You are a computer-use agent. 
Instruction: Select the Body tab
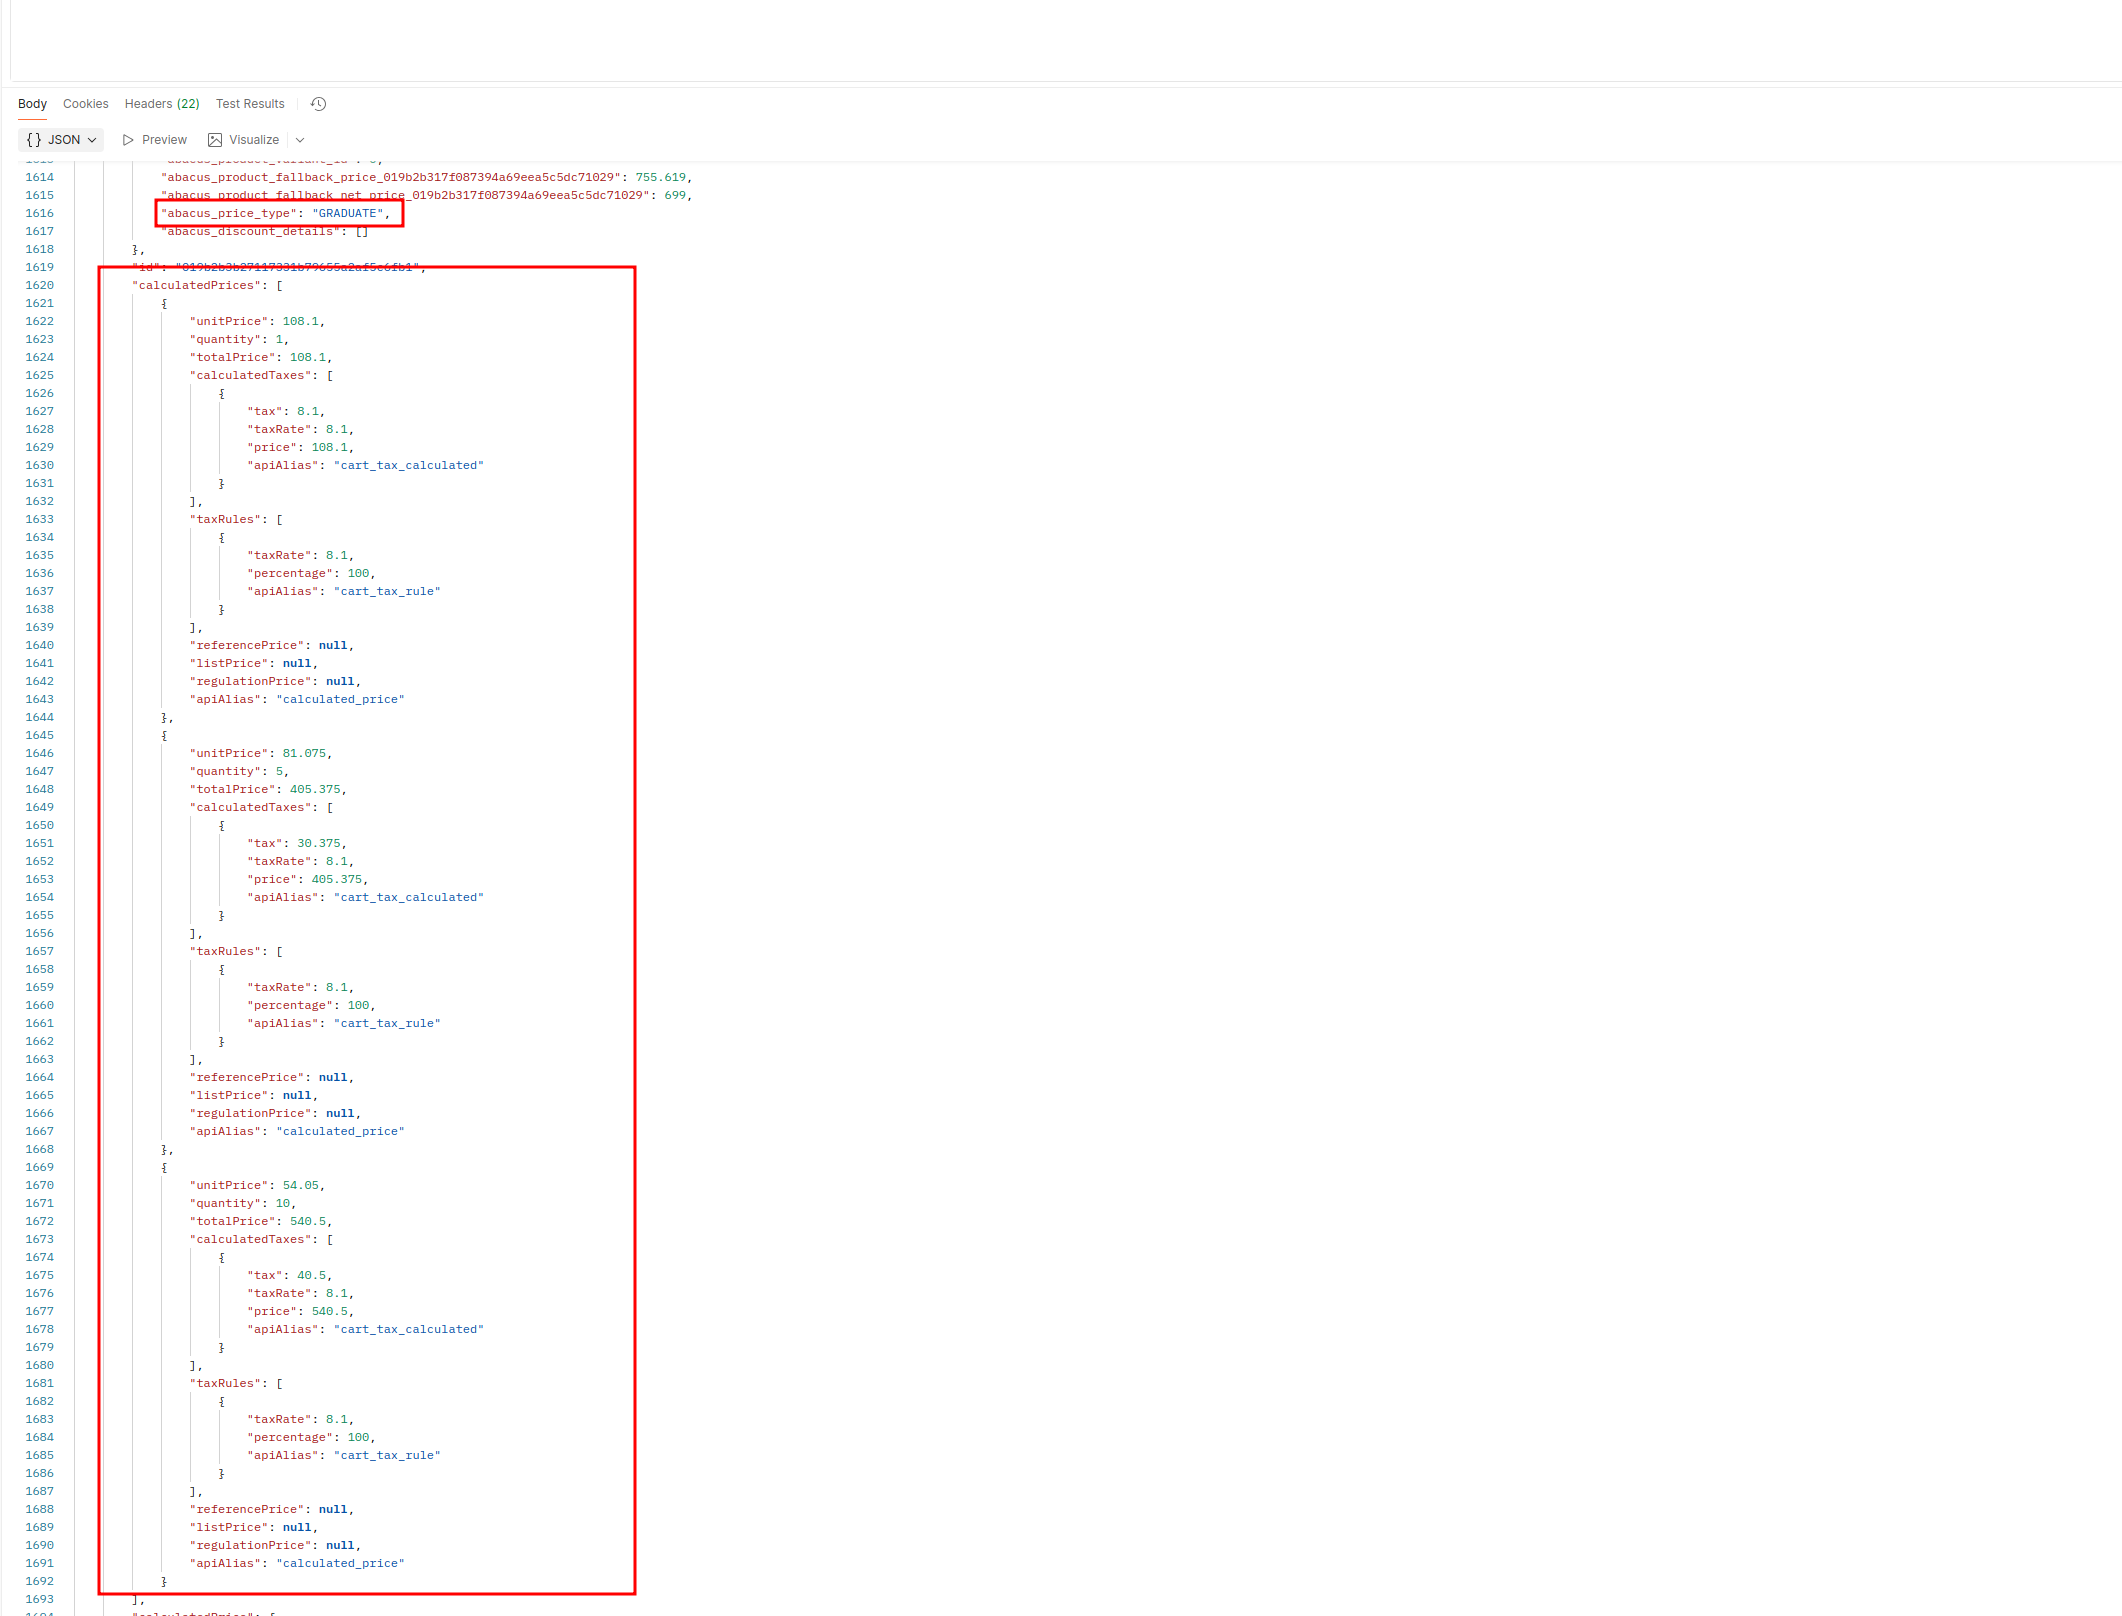[32, 104]
